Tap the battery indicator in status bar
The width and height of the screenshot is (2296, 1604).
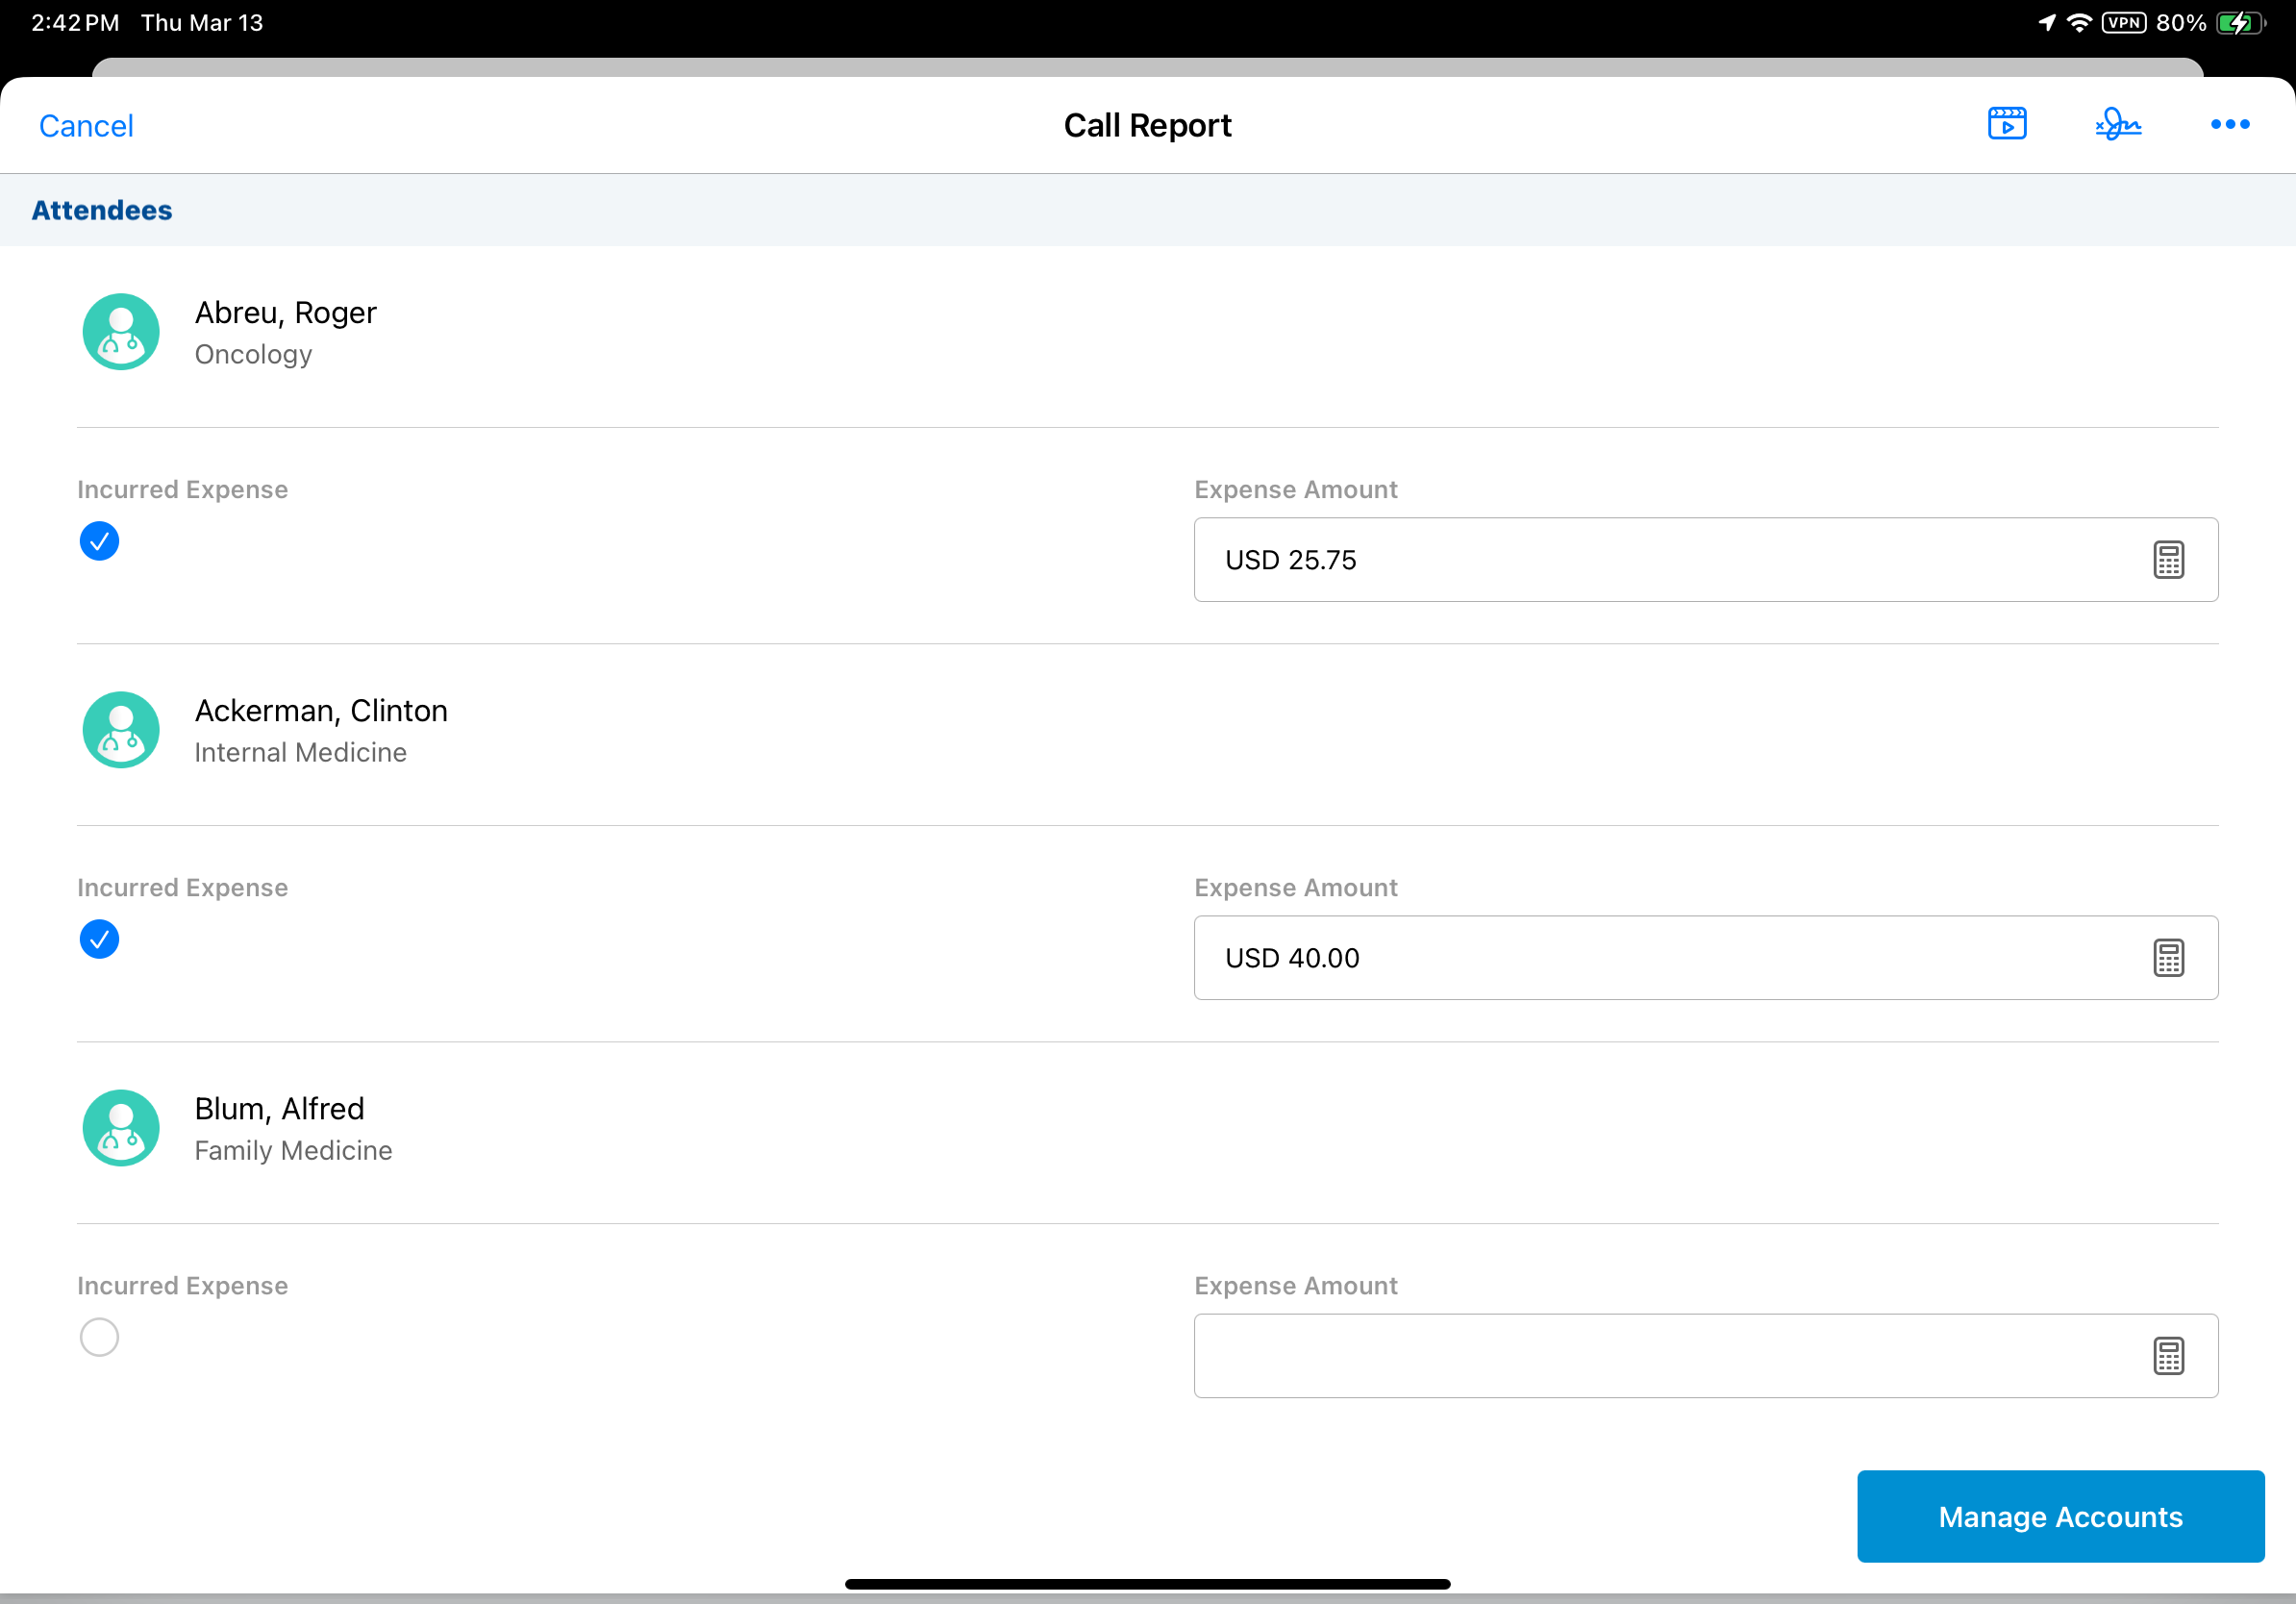(x=2239, y=23)
